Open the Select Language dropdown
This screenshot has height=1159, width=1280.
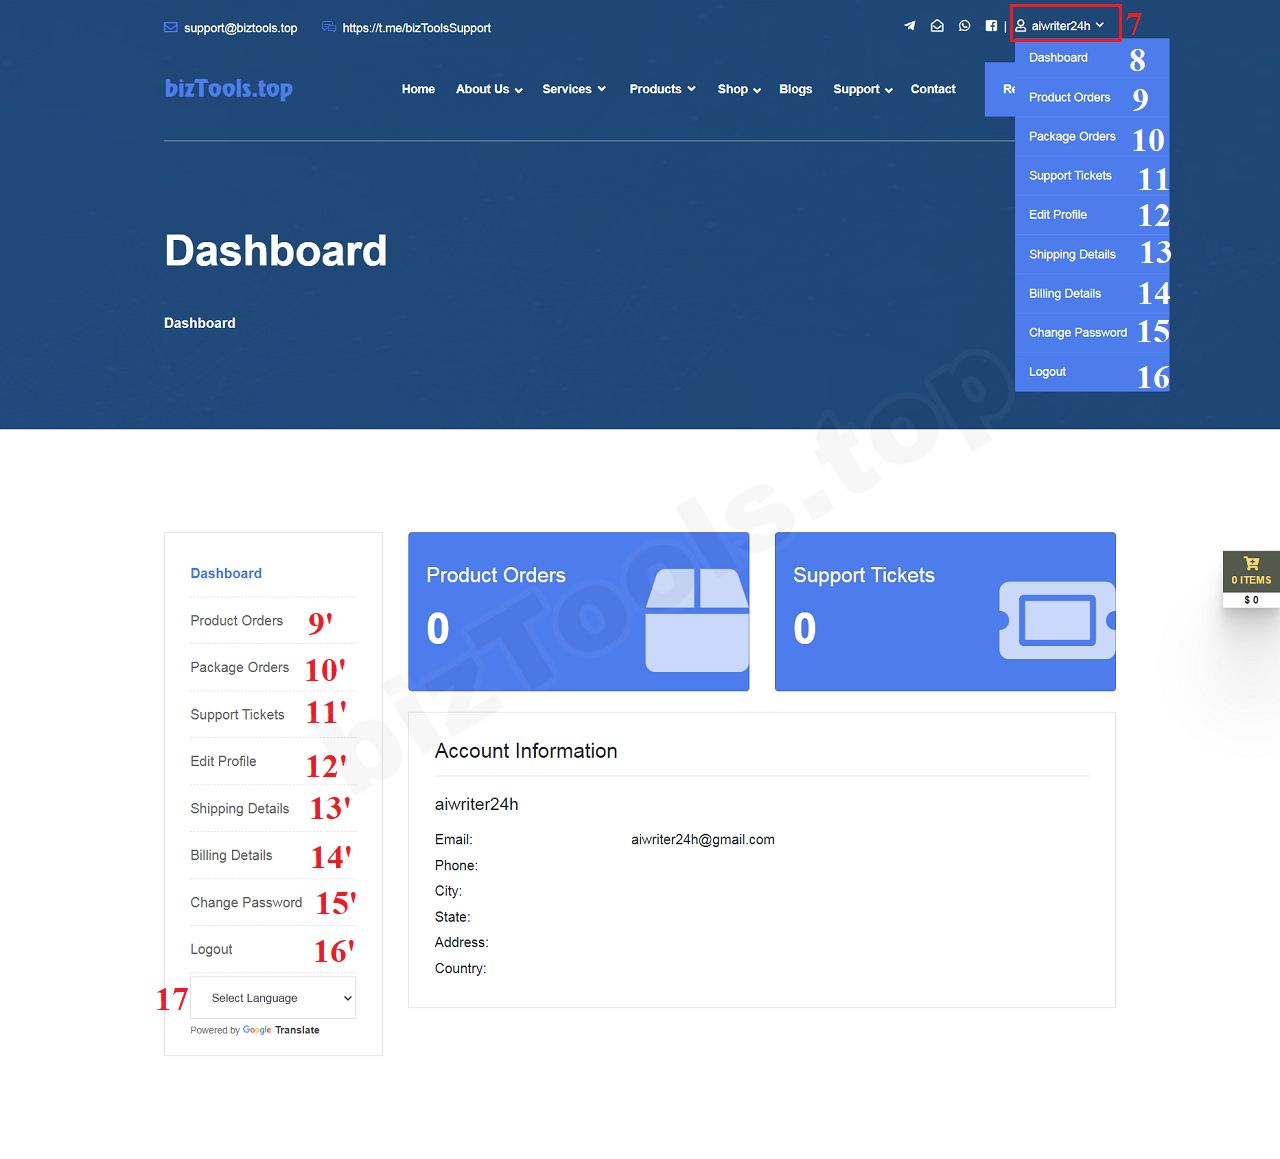coord(273,998)
